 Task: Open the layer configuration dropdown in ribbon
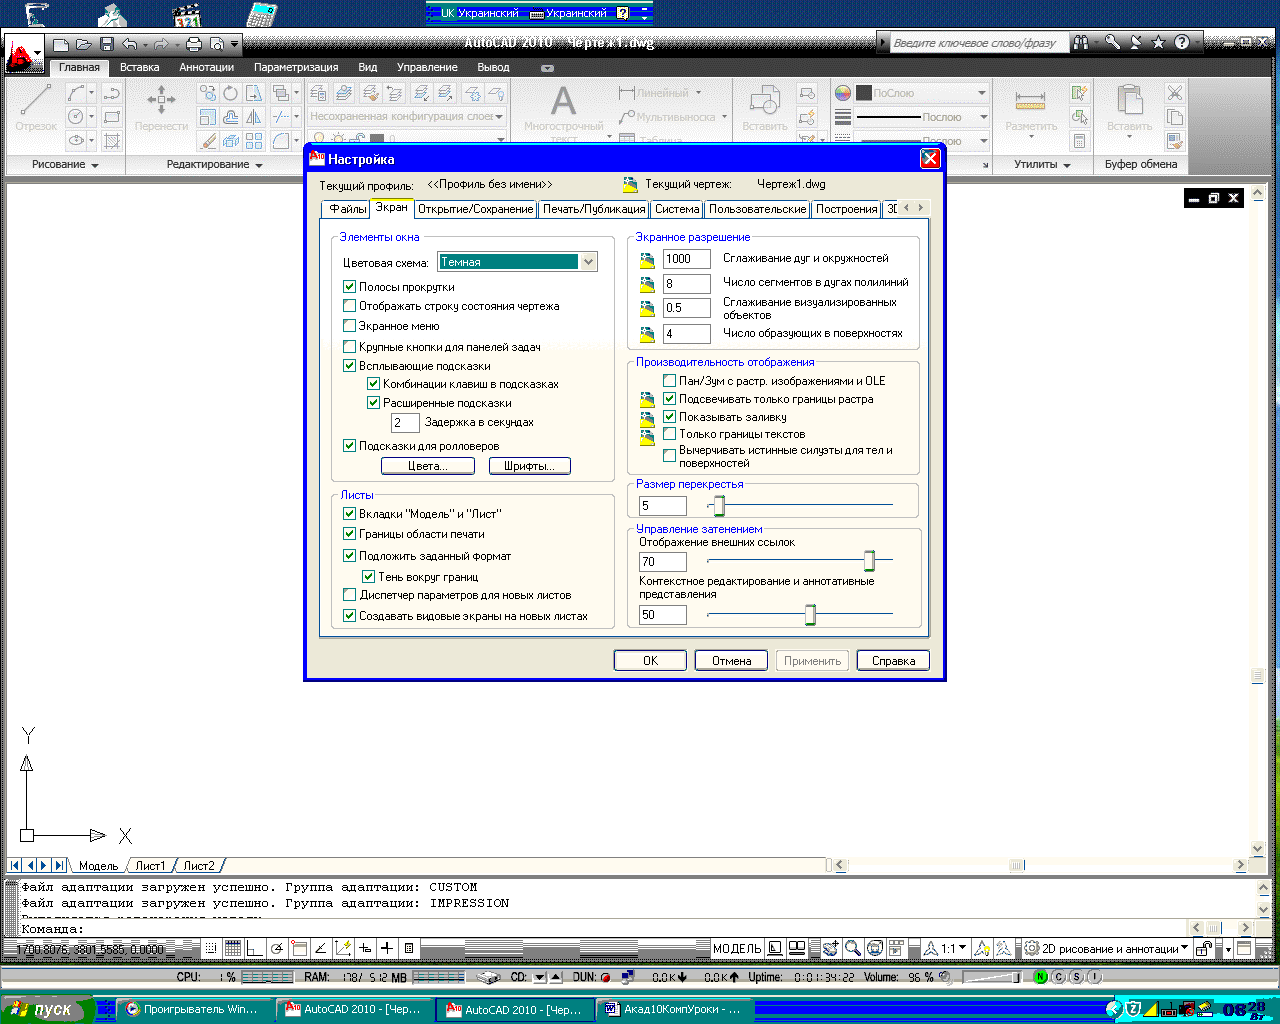(405, 117)
